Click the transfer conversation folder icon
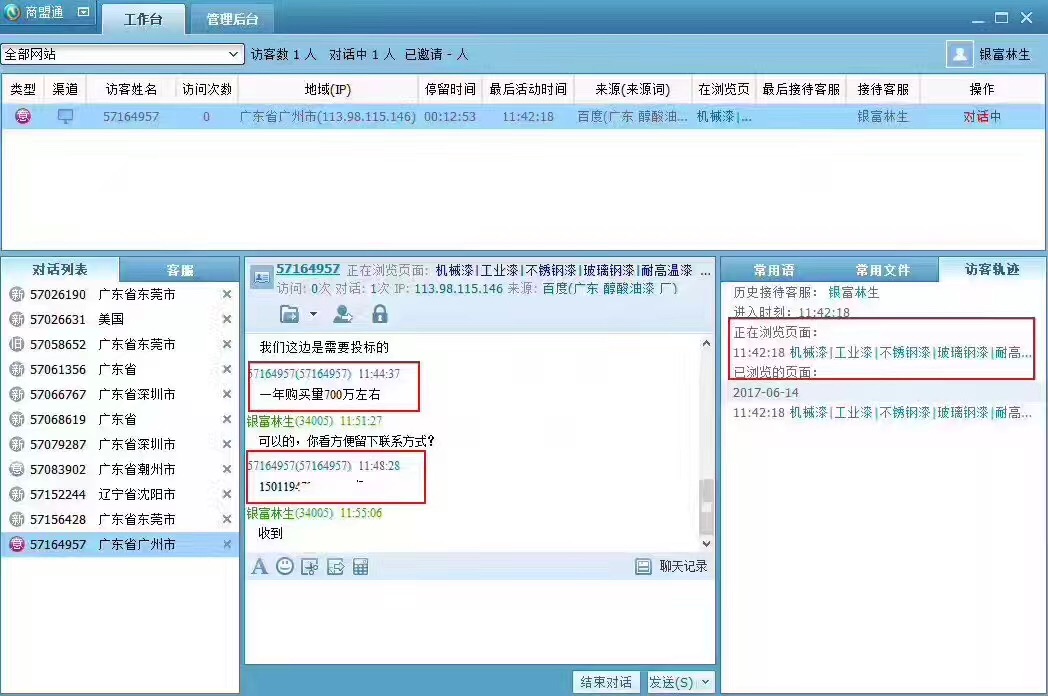The image size is (1048, 696). (288, 314)
